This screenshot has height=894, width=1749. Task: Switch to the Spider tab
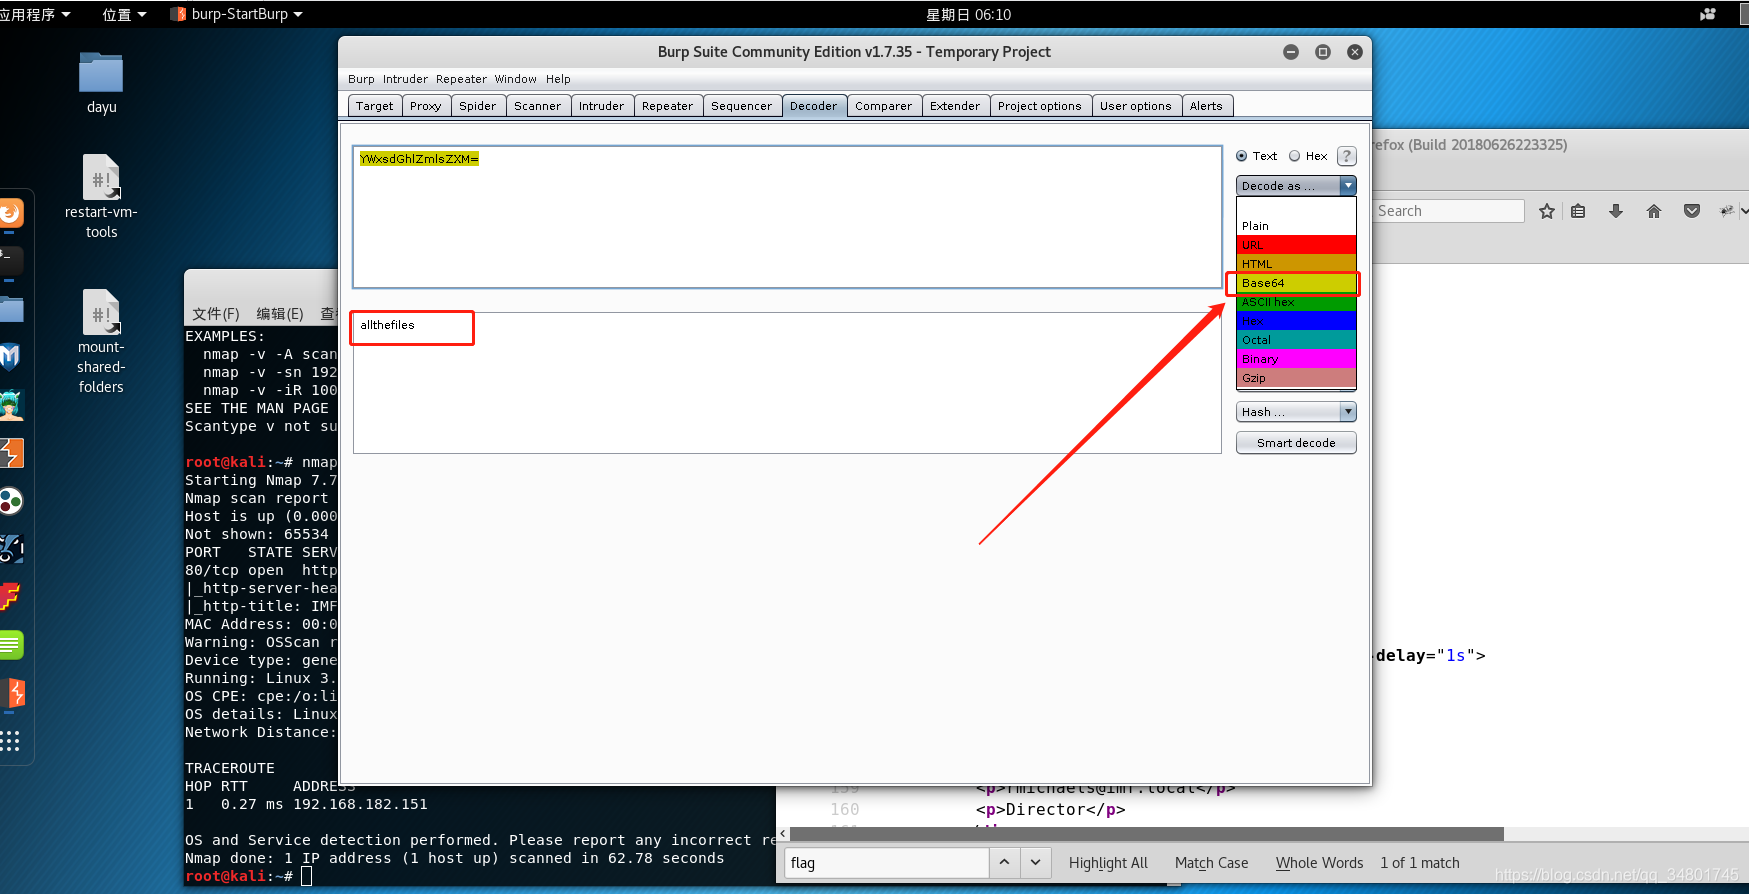(x=477, y=106)
